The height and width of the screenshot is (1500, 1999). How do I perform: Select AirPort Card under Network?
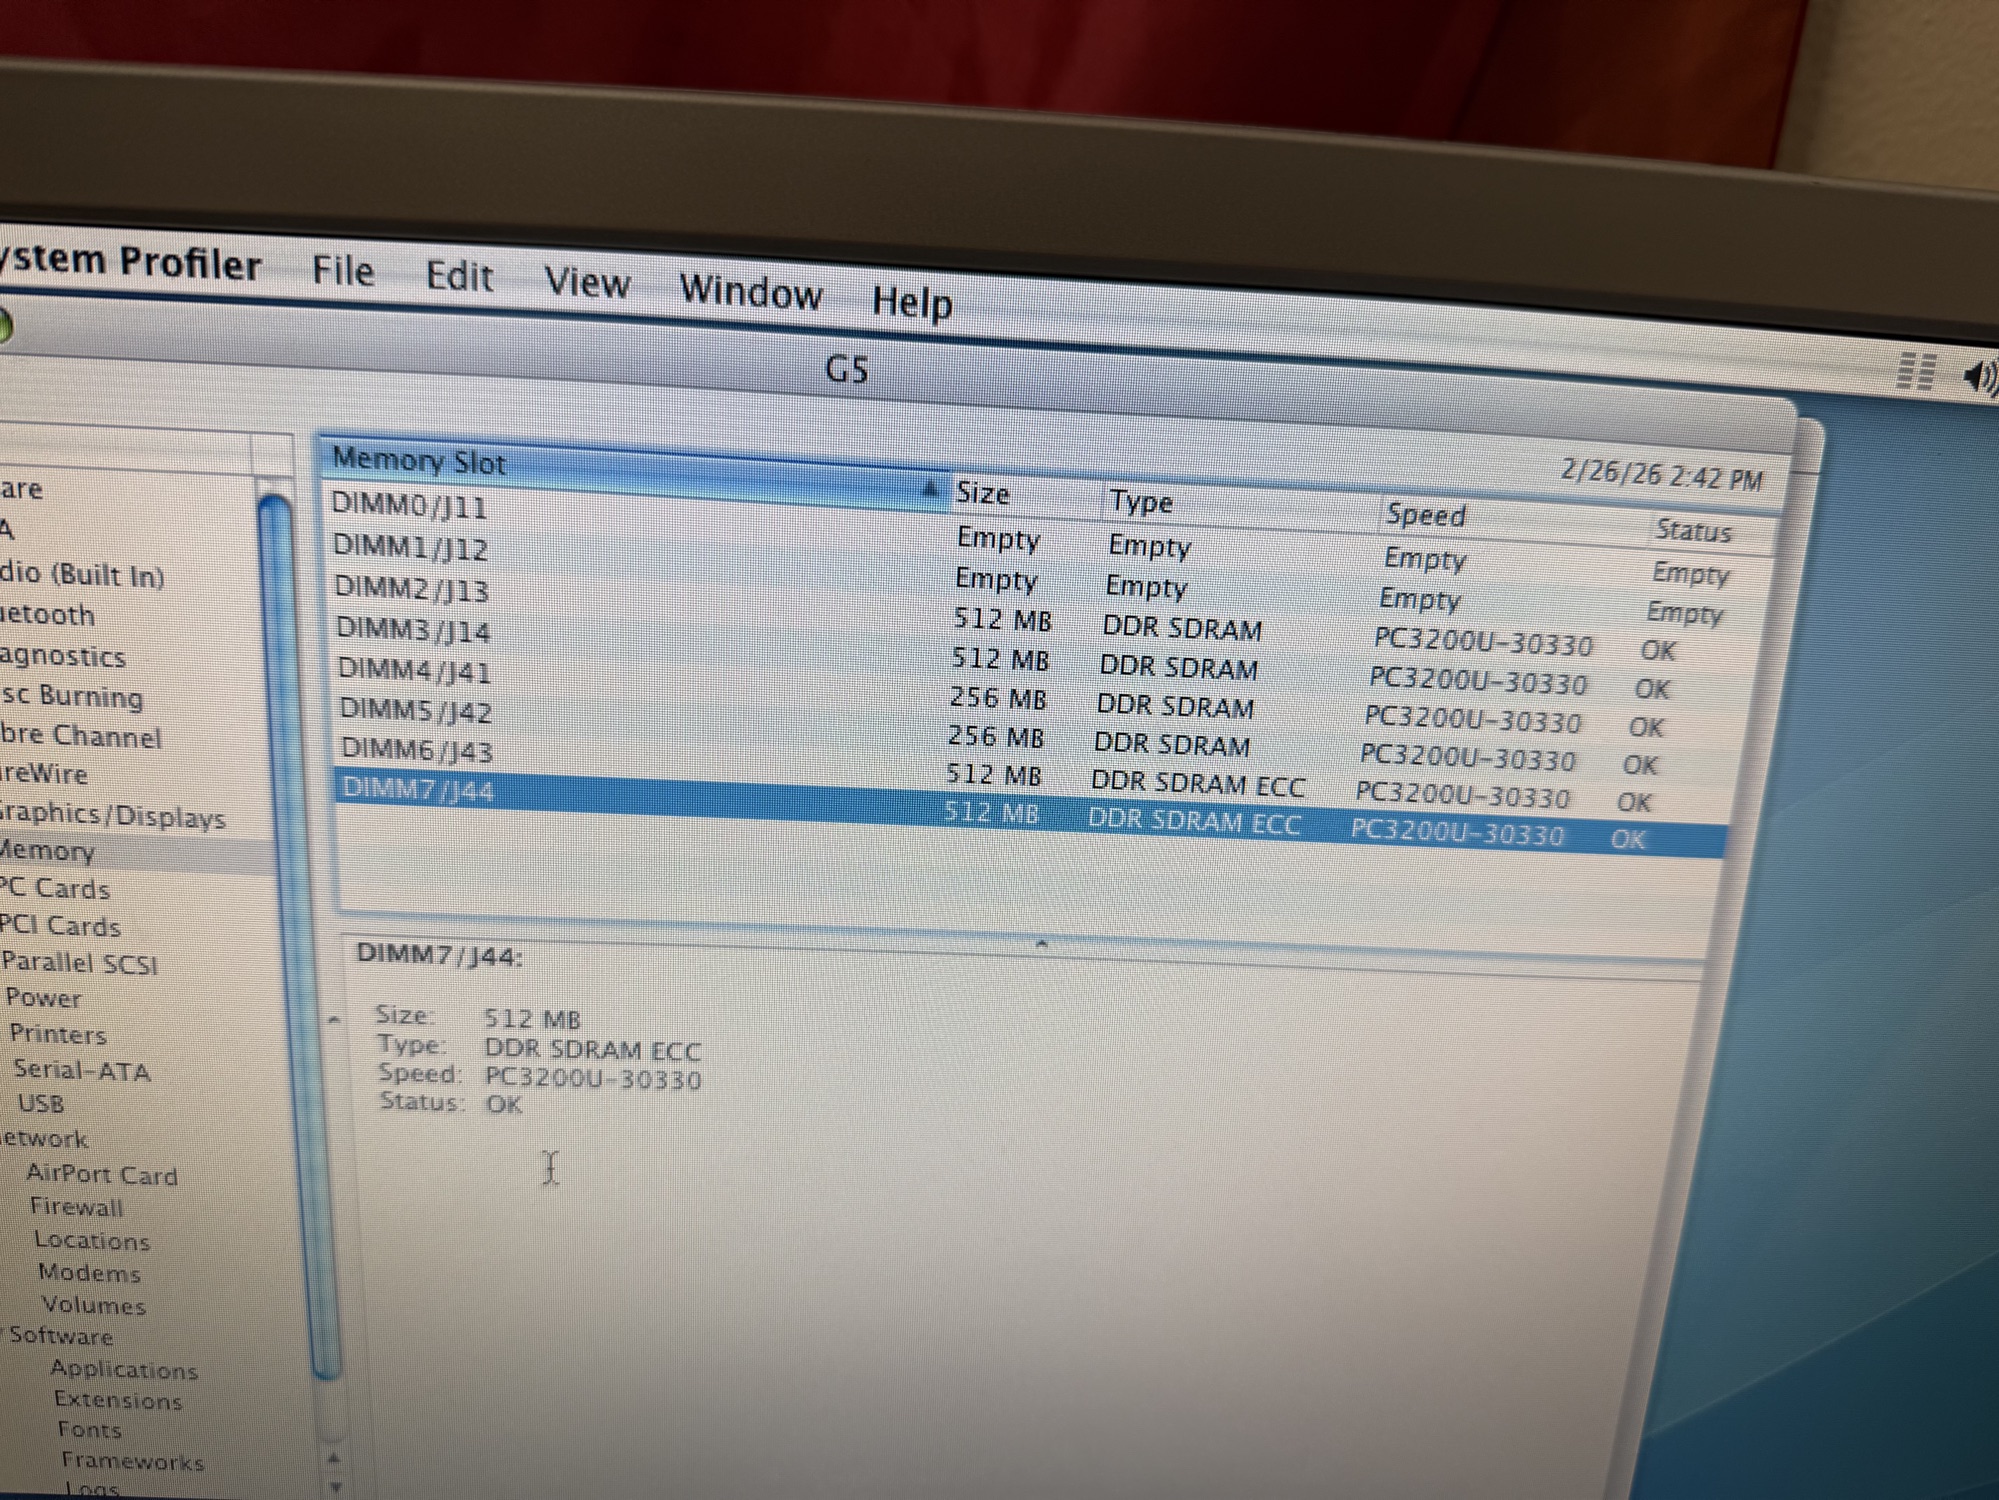(101, 1175)
